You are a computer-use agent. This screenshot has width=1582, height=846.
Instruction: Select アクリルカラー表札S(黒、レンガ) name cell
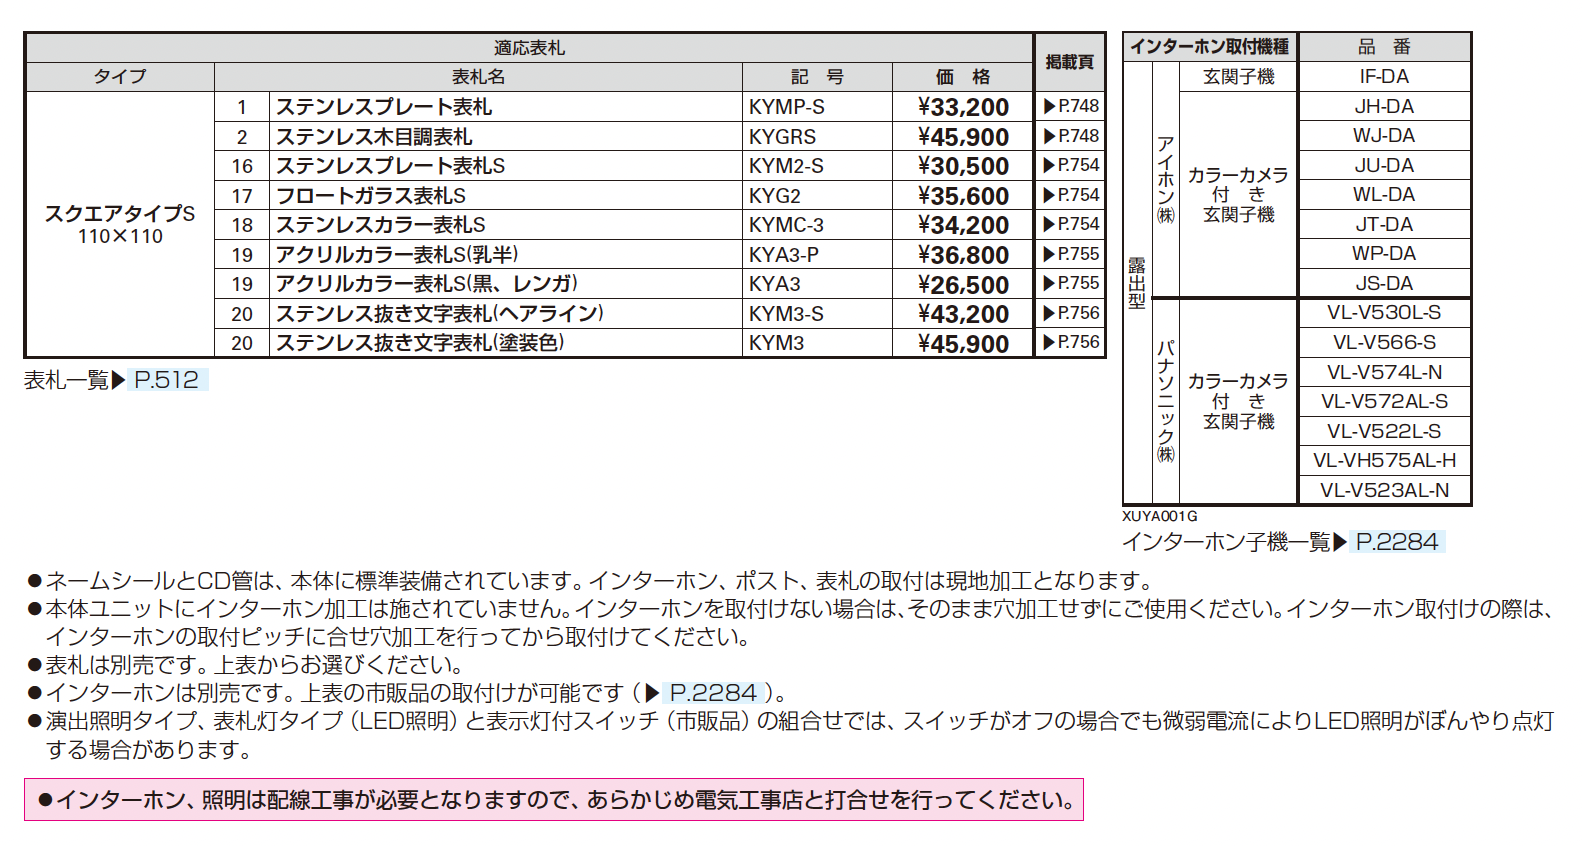pos(505,284)
